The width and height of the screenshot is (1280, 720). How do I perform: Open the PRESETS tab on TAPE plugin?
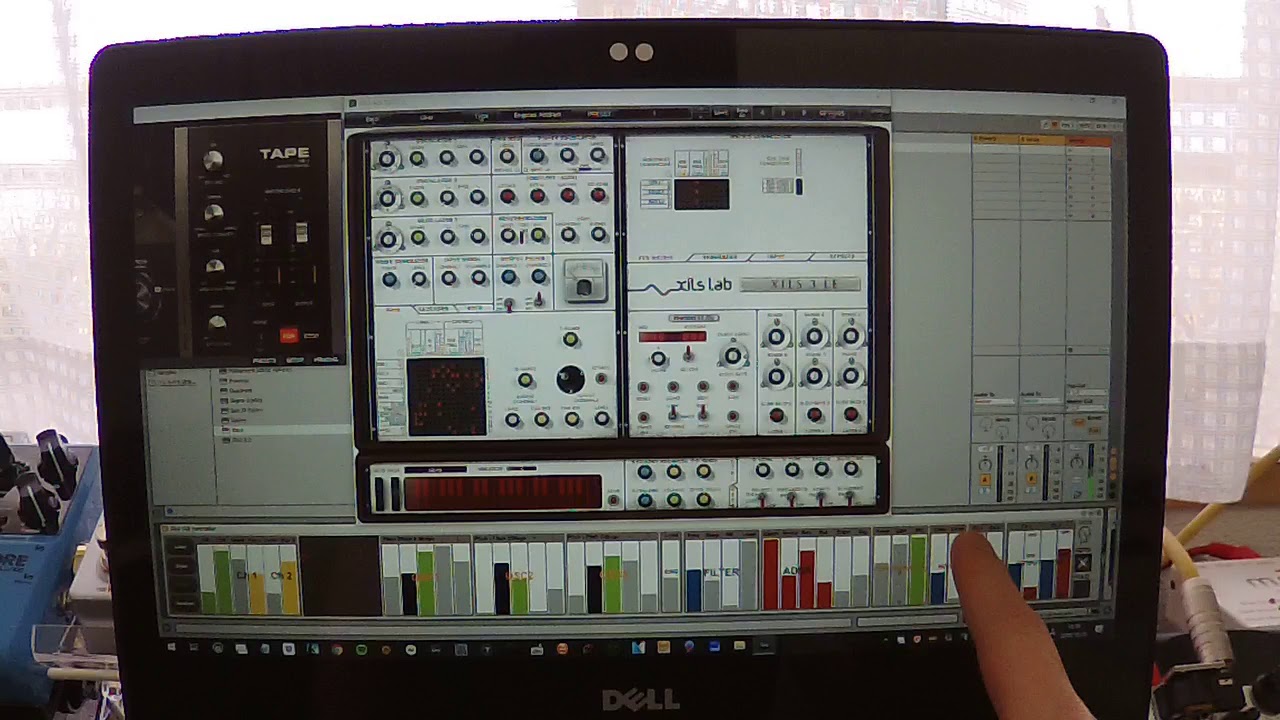click(x=265, y=360)
